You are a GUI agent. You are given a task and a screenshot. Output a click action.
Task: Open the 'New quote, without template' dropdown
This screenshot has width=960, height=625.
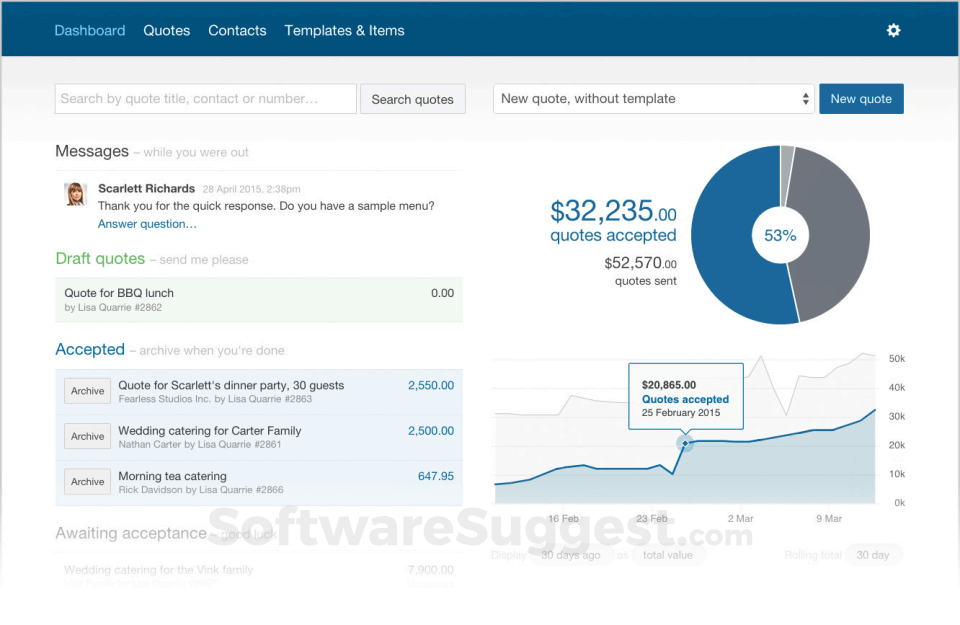pyautogui.click(x=653, y=98)
